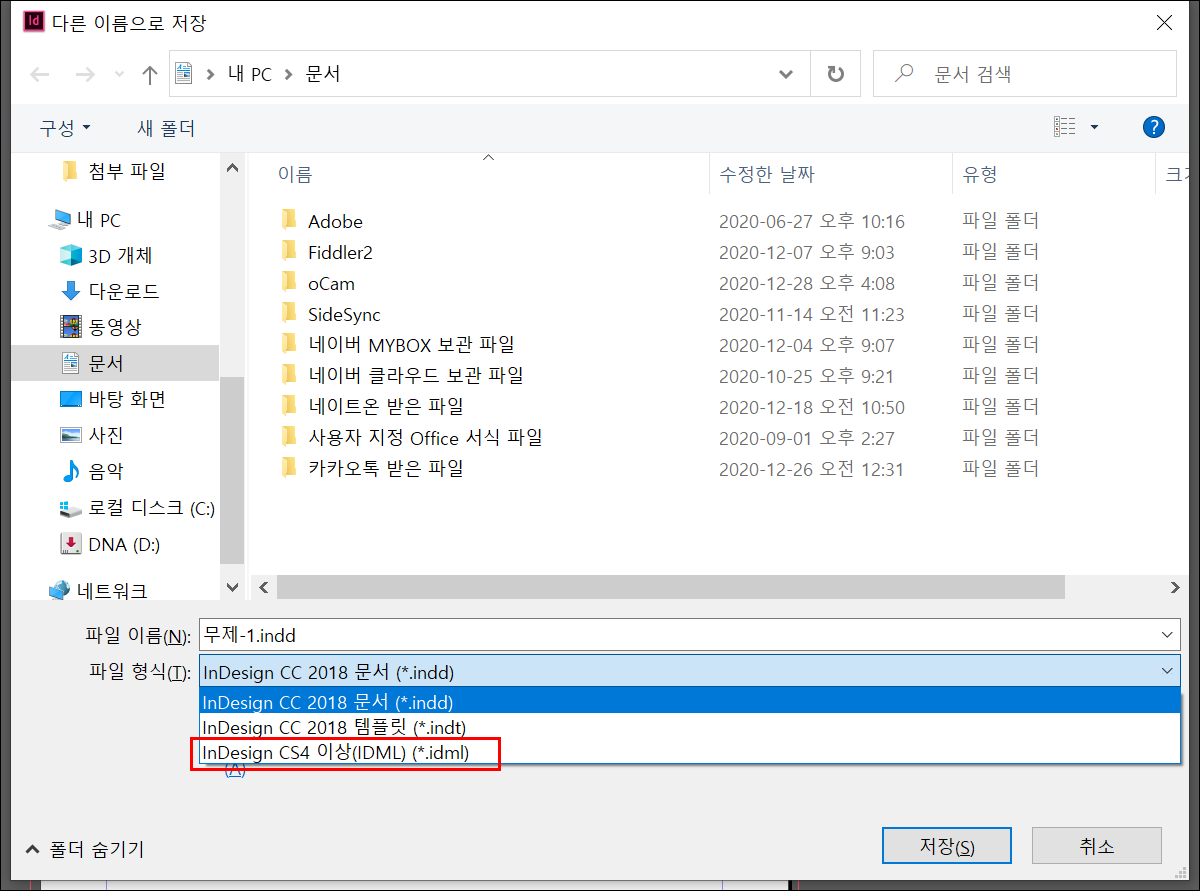
Task: Collapse the 파일 형식 dropdown
Action: tap(1167, 672)
